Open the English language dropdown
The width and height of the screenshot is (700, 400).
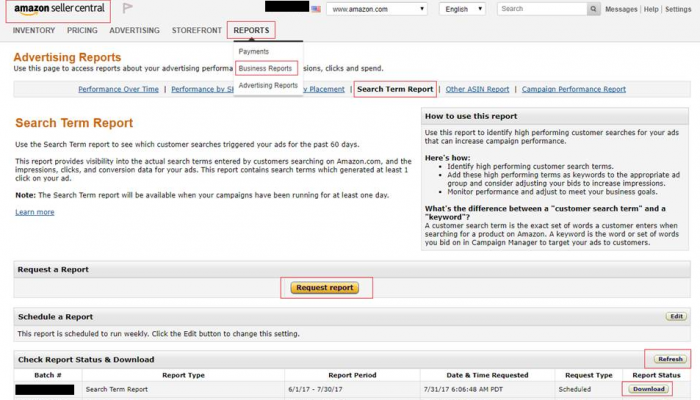pyautogui.click(x=462, y=9)
